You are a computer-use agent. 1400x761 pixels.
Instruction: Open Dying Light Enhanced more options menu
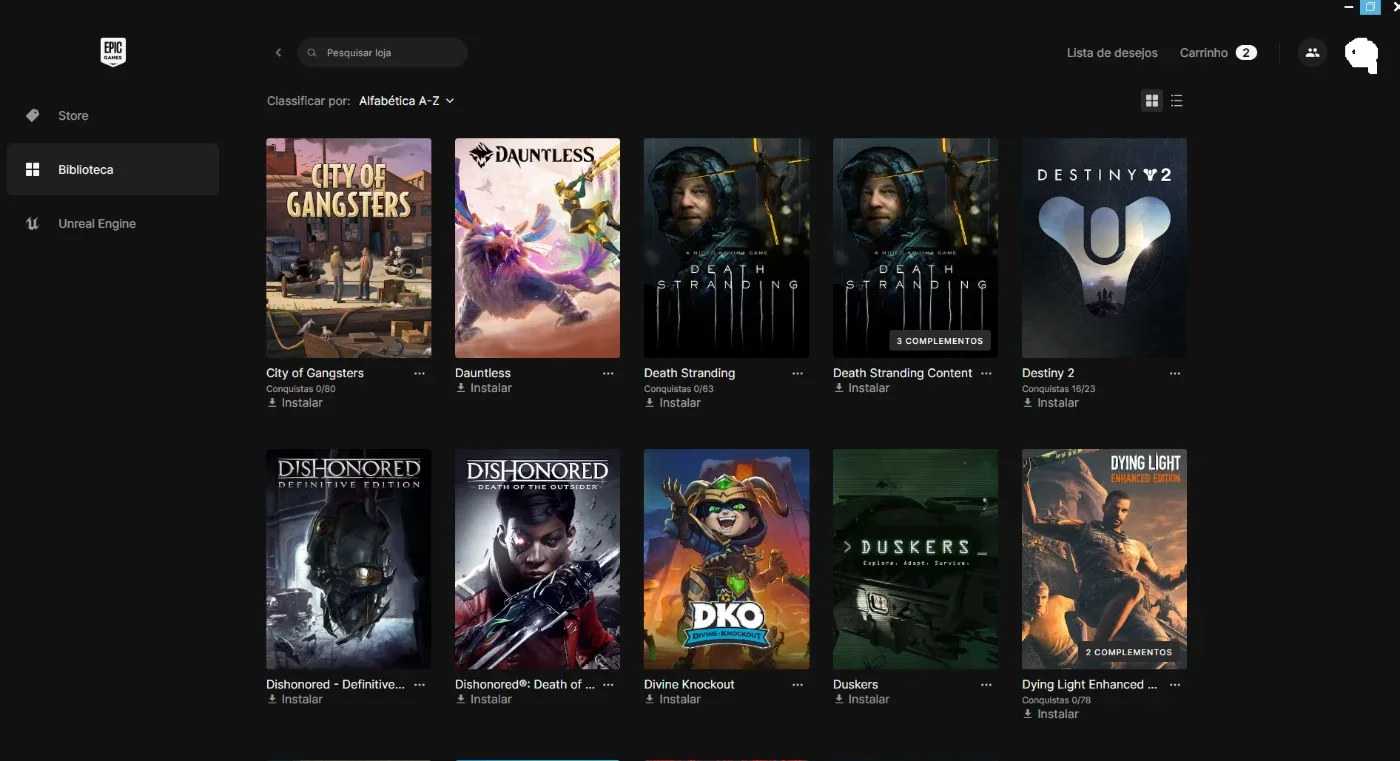pos(1175,685)
